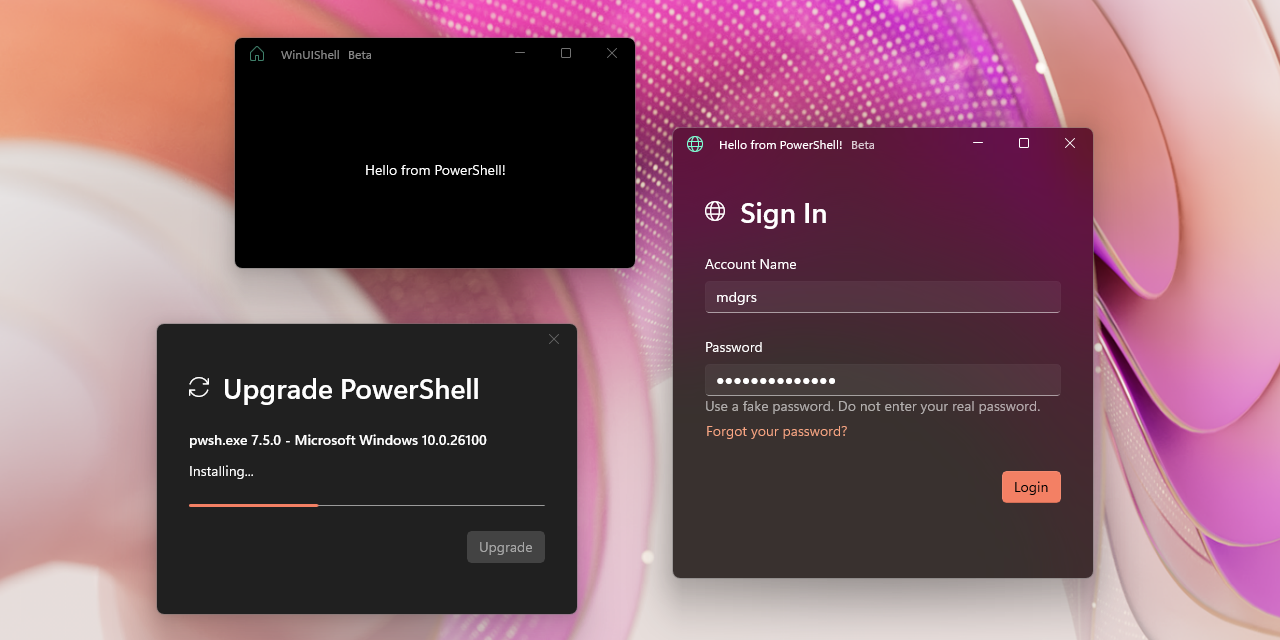This screenshot has width=1280, height=640.
Task: Click the Beta label in Sign In title bar
Action: point(863,145)
